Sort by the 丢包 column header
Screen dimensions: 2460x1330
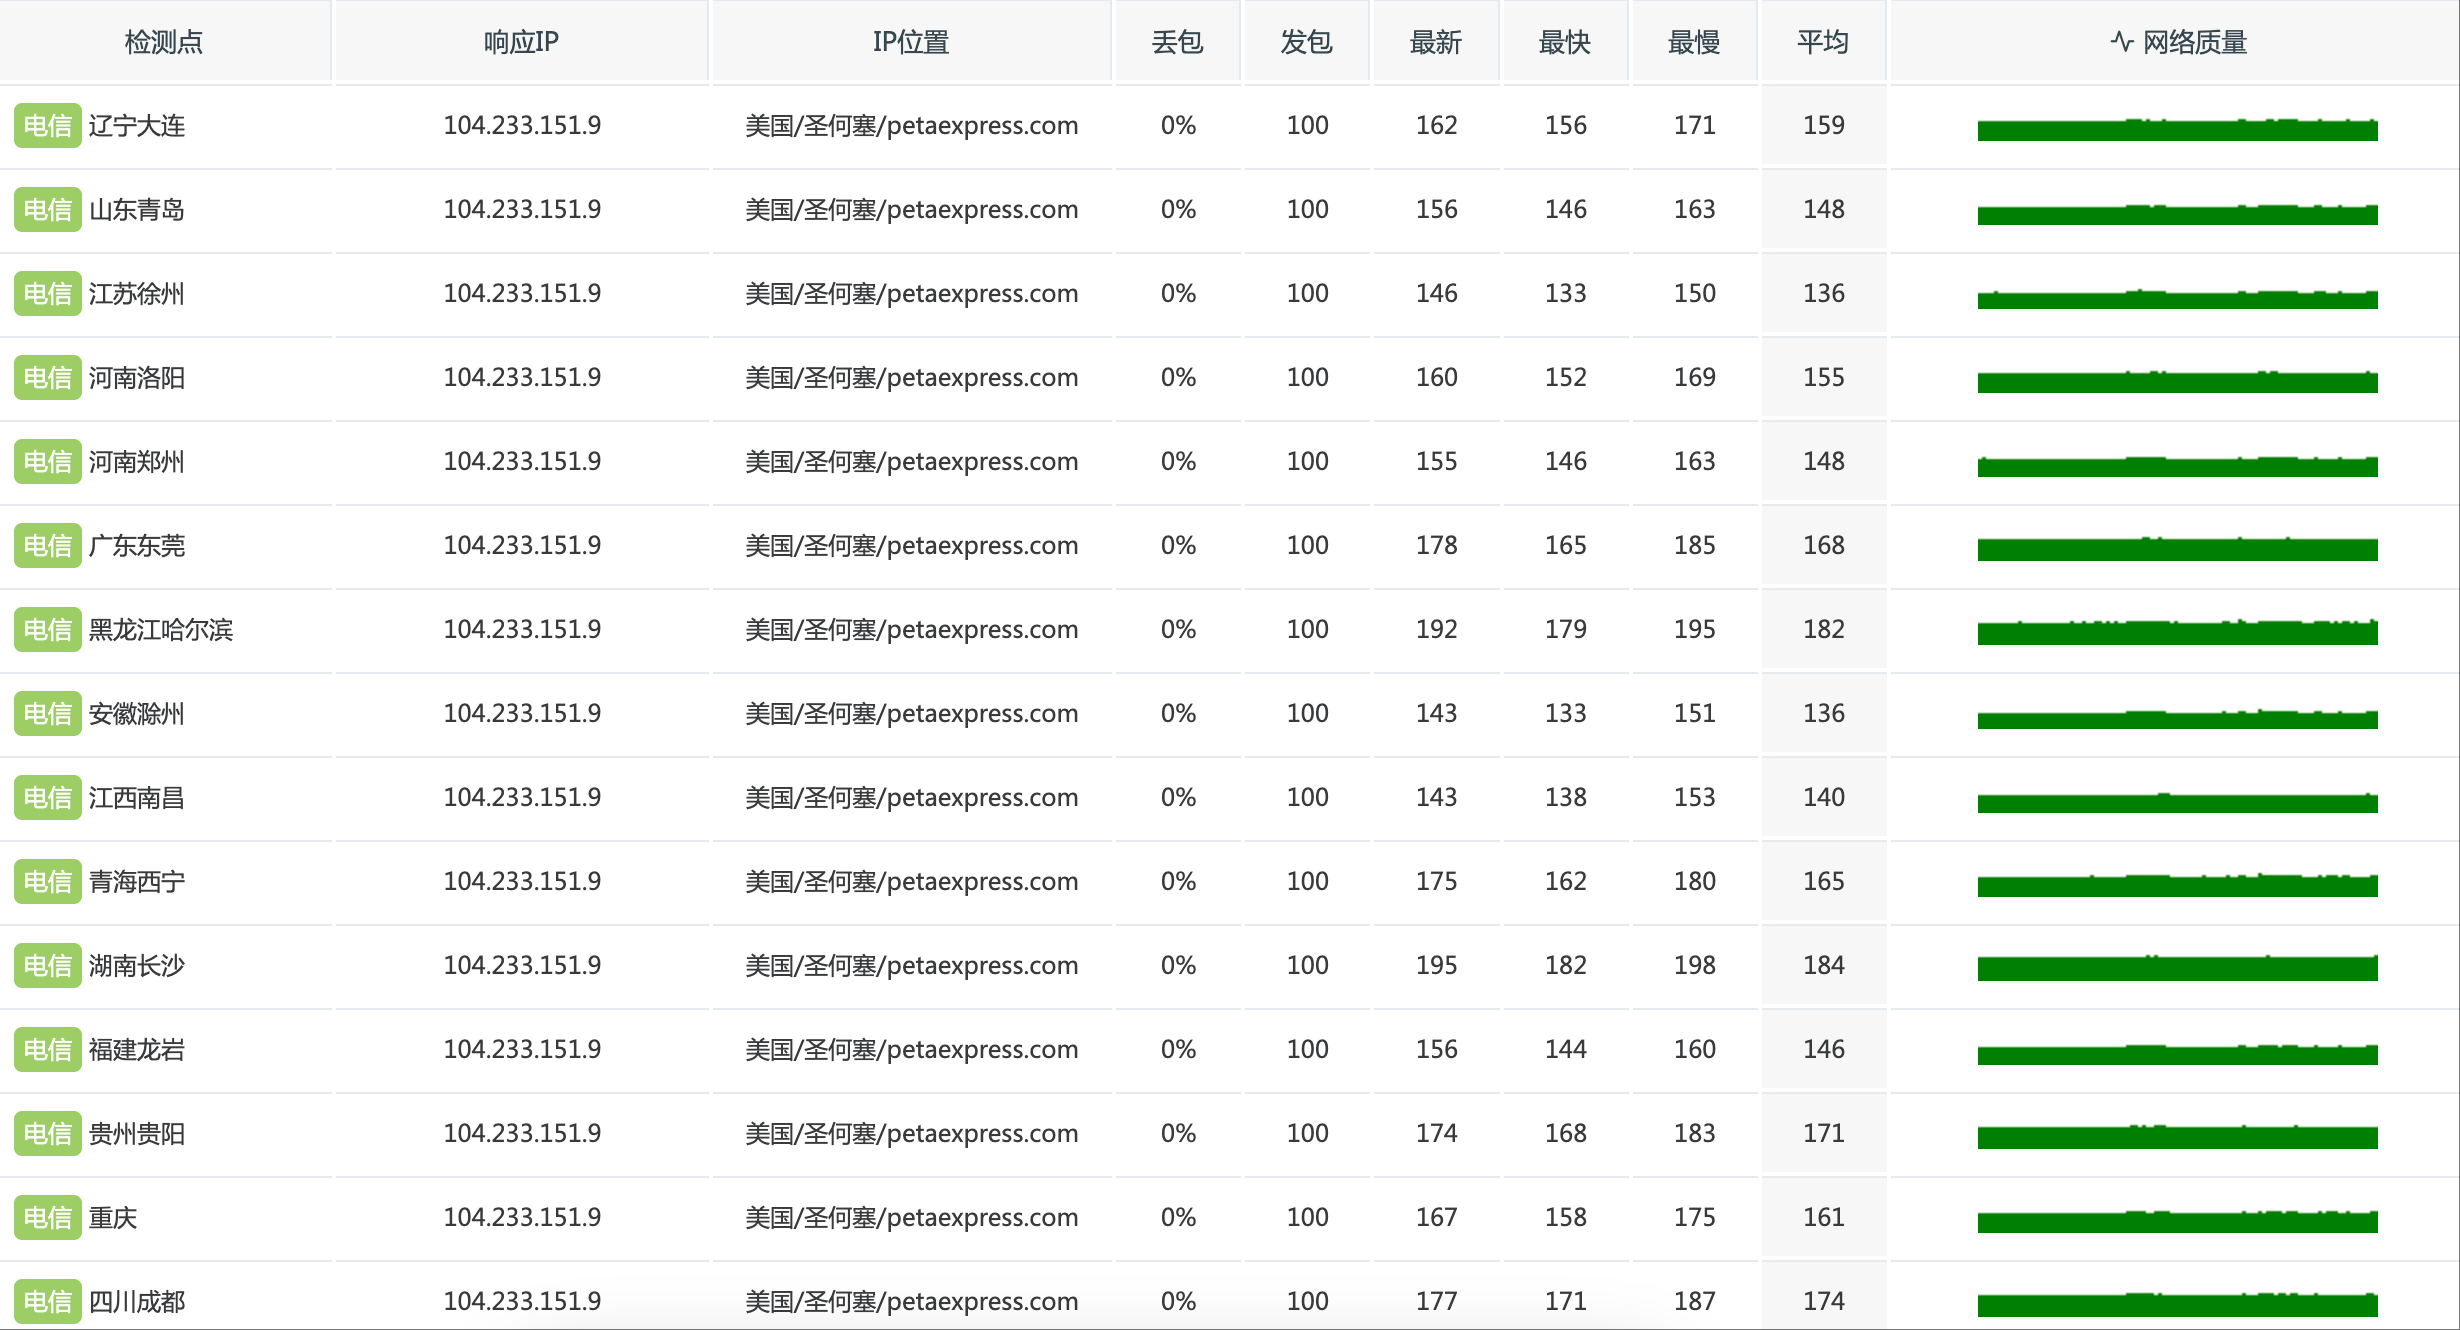[x=1177, y=42]
